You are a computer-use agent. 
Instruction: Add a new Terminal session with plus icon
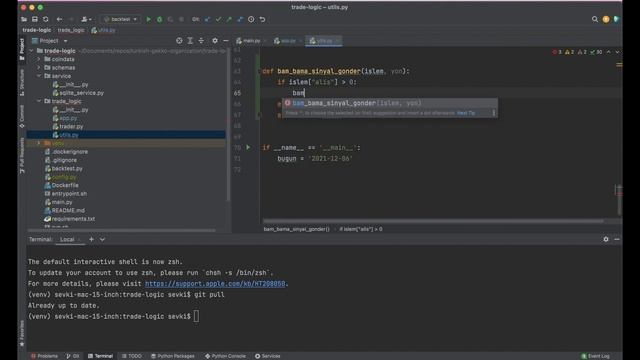point(91,239)
